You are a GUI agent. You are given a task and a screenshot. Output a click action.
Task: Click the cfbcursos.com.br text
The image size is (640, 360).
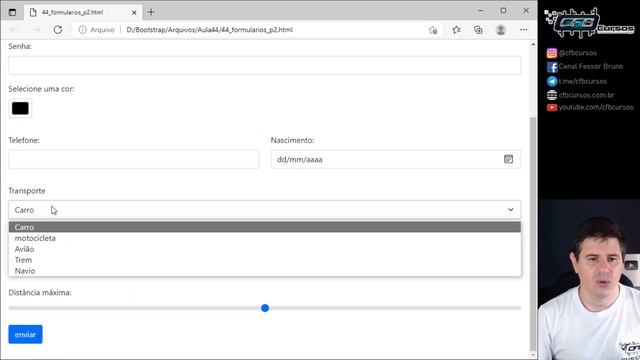(586, 95)
